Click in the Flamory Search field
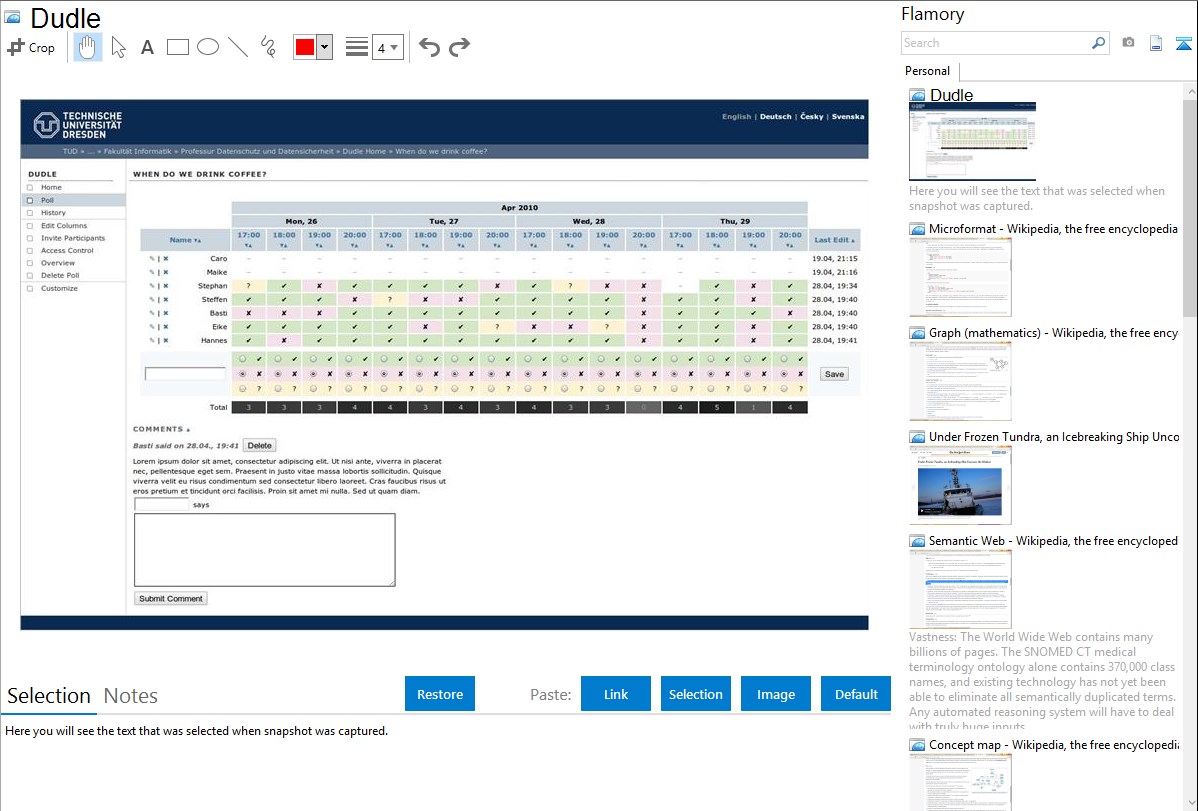 pos(996,43)
